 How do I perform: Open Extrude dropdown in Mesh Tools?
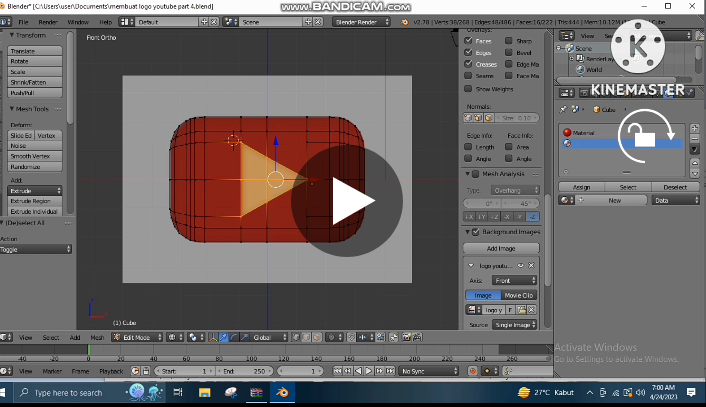[x=35, y=190]
